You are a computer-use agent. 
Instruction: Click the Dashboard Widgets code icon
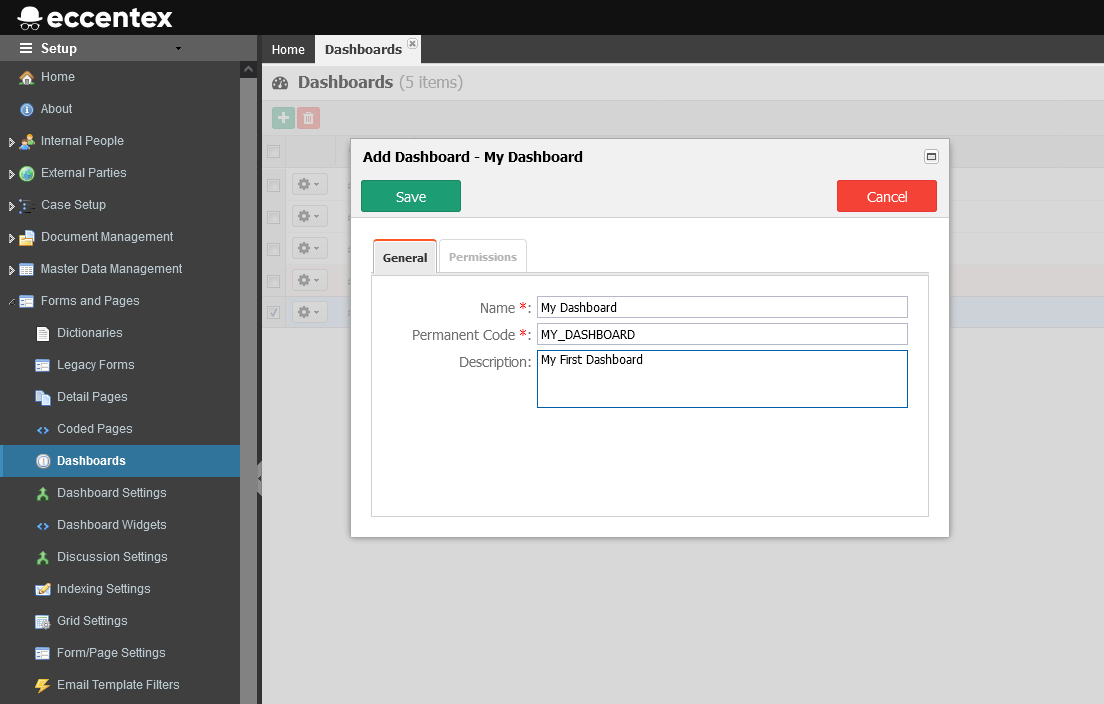coord(43,525)
